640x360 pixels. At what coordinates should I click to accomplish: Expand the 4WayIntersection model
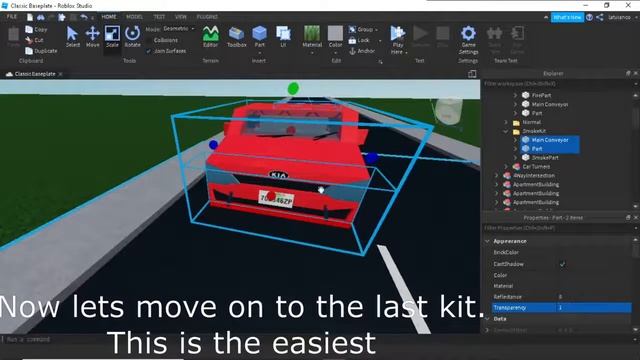click(x=496, y=176)
